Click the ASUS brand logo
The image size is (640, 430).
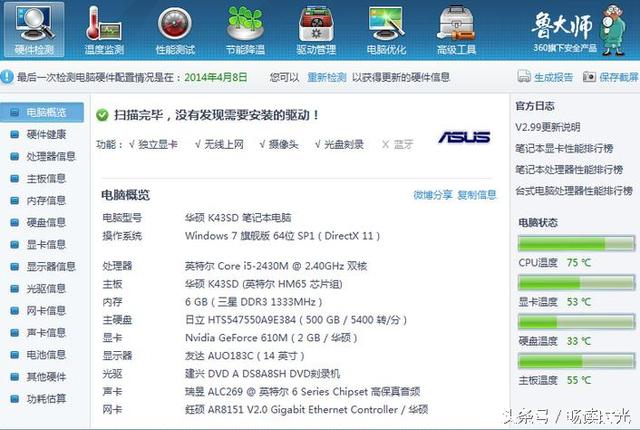click(464, 137)
